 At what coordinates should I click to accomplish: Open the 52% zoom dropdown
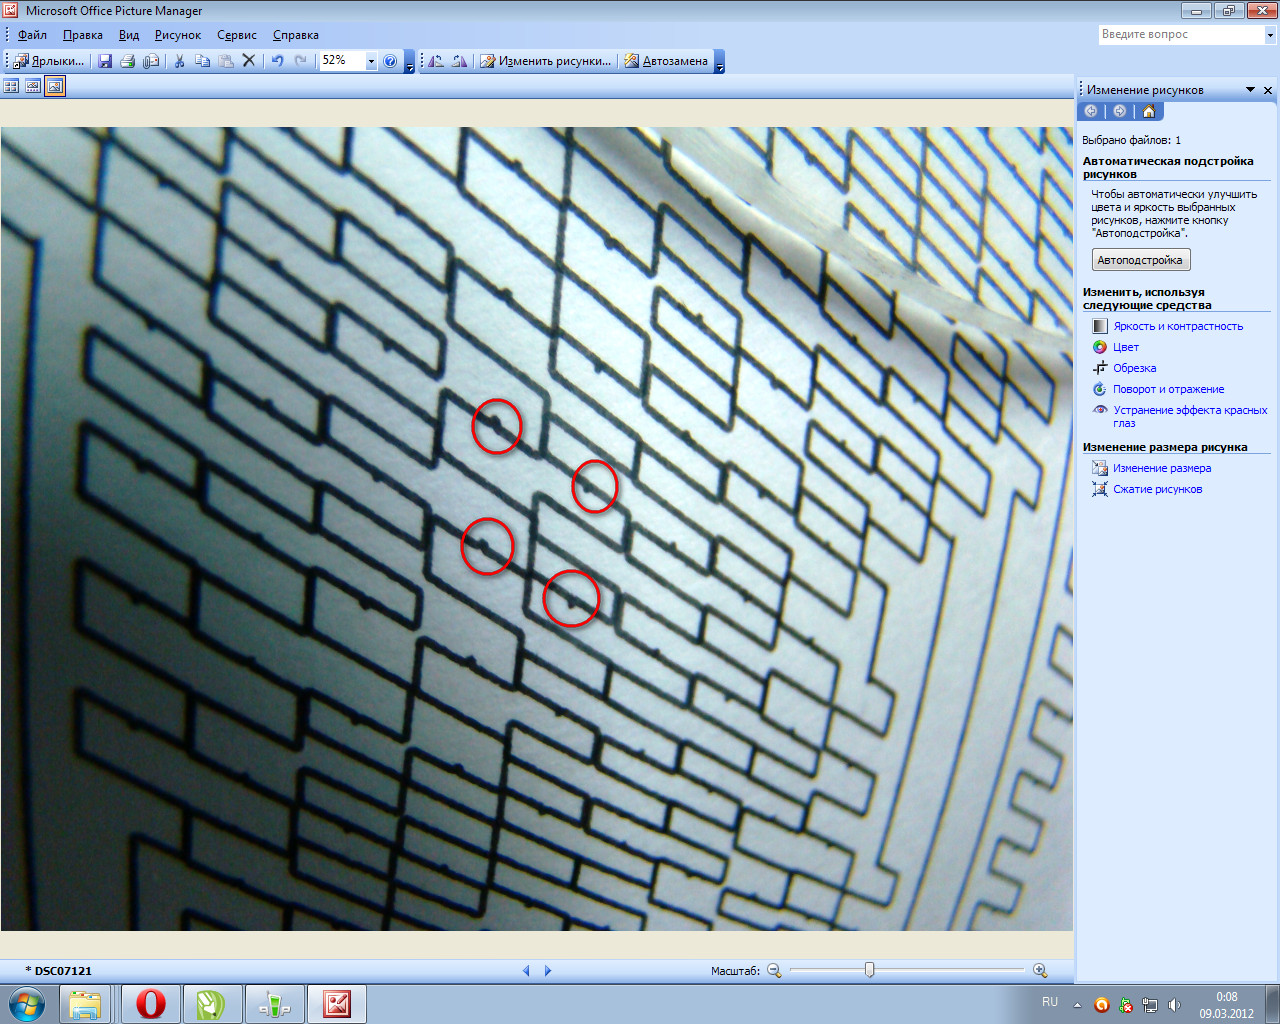(371, 61)
